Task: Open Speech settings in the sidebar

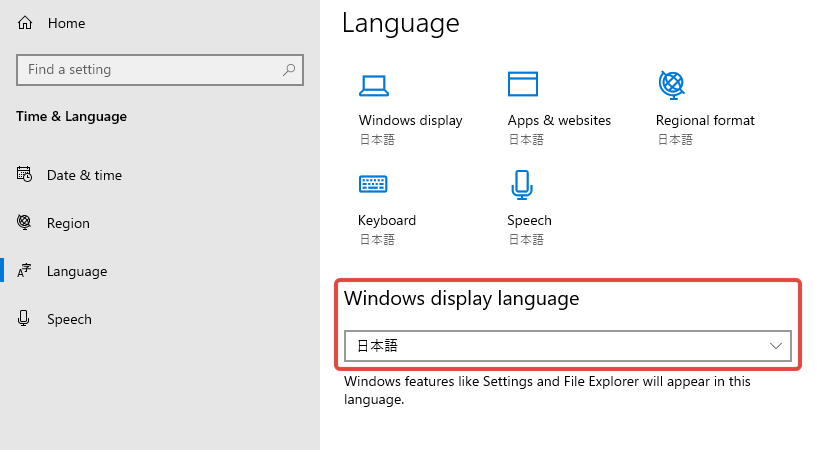Action: click(69, 320)
